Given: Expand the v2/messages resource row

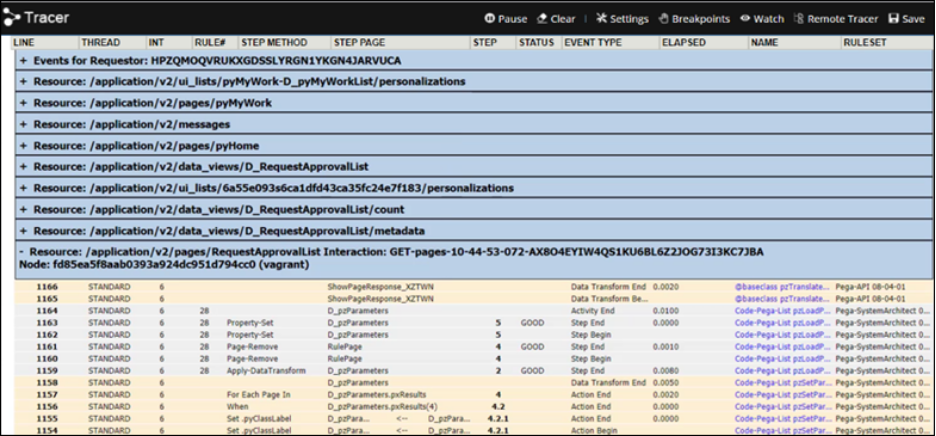Looking at the screenshot, I should coord(24,124).
